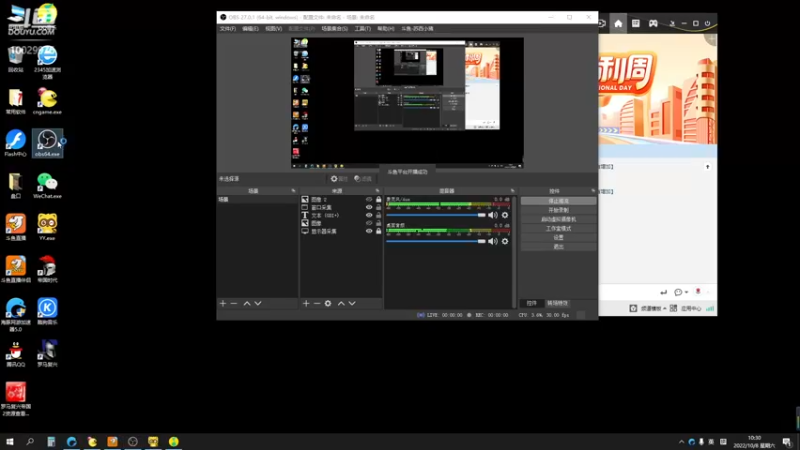Click 退出 button in Controls

click(559, 247)
